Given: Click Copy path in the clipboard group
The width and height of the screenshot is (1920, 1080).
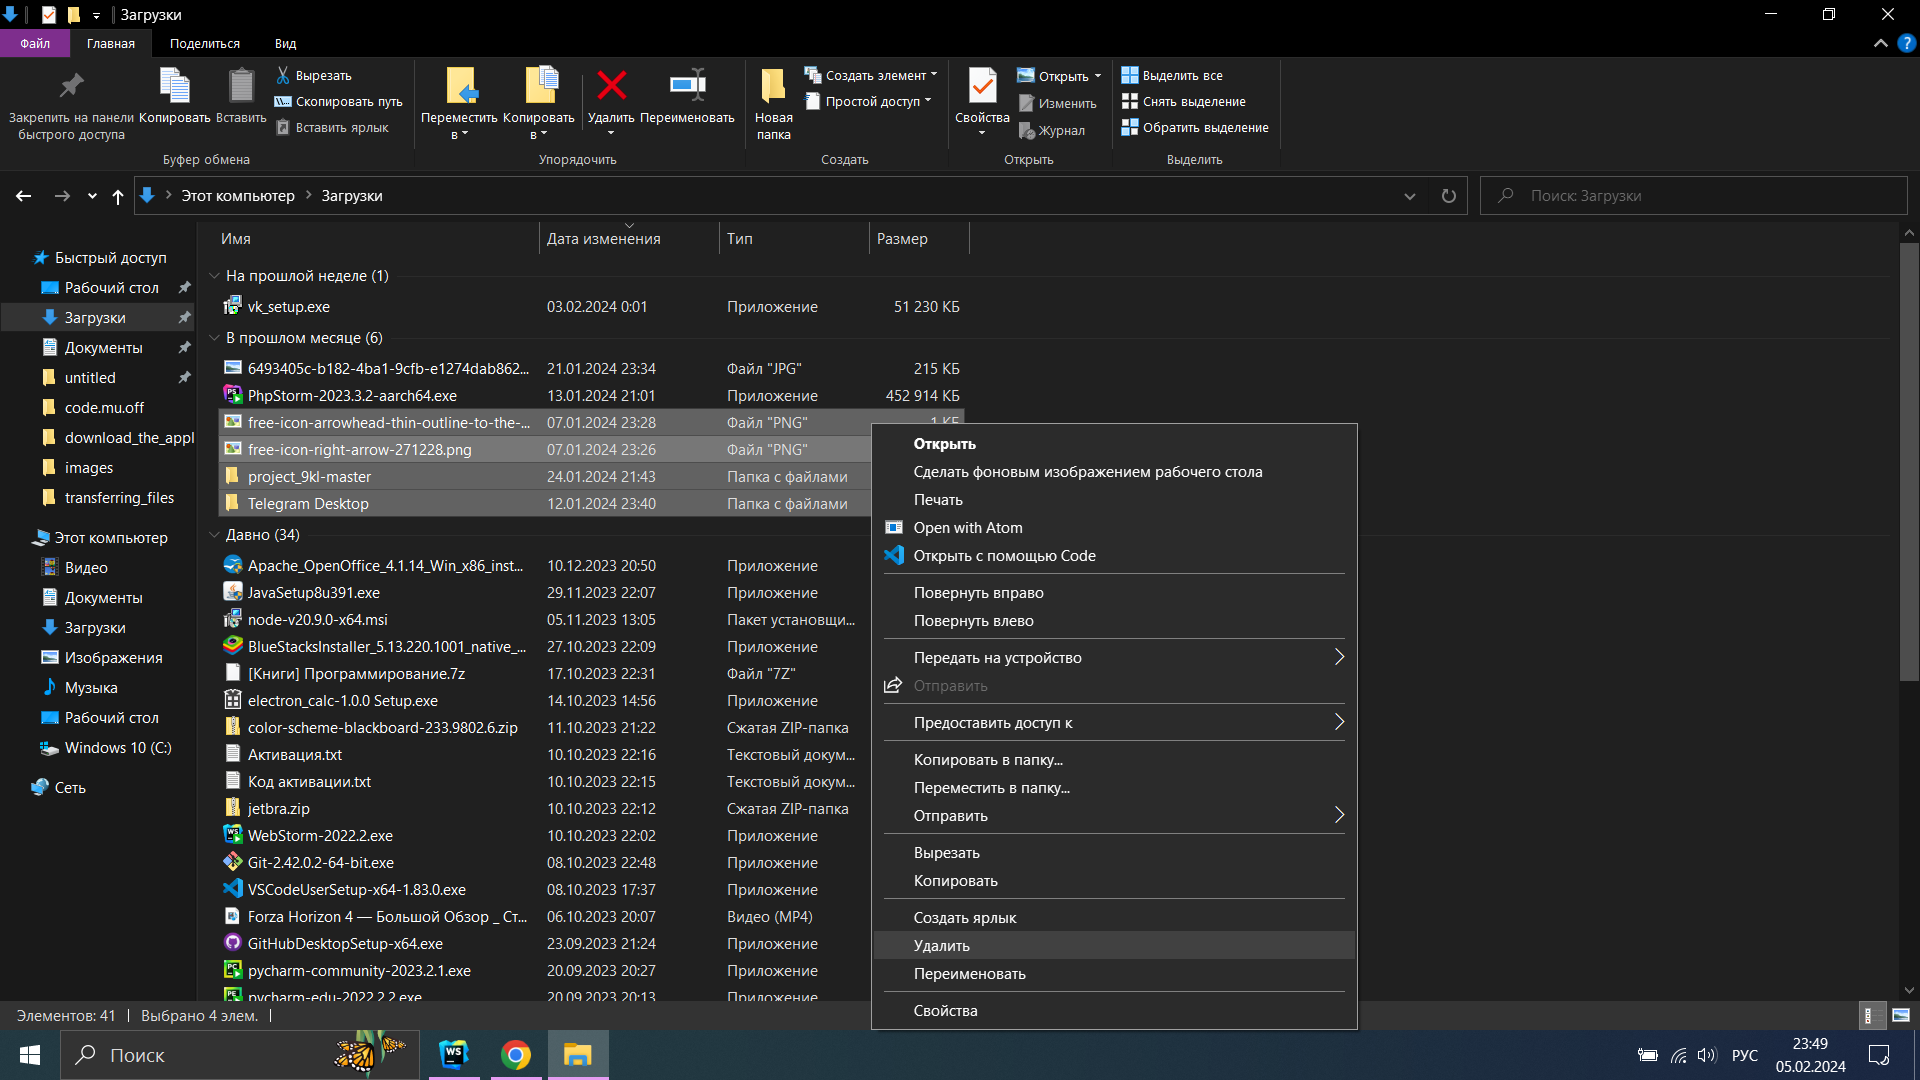Looking at the screenshot, I should pos(339,102).
